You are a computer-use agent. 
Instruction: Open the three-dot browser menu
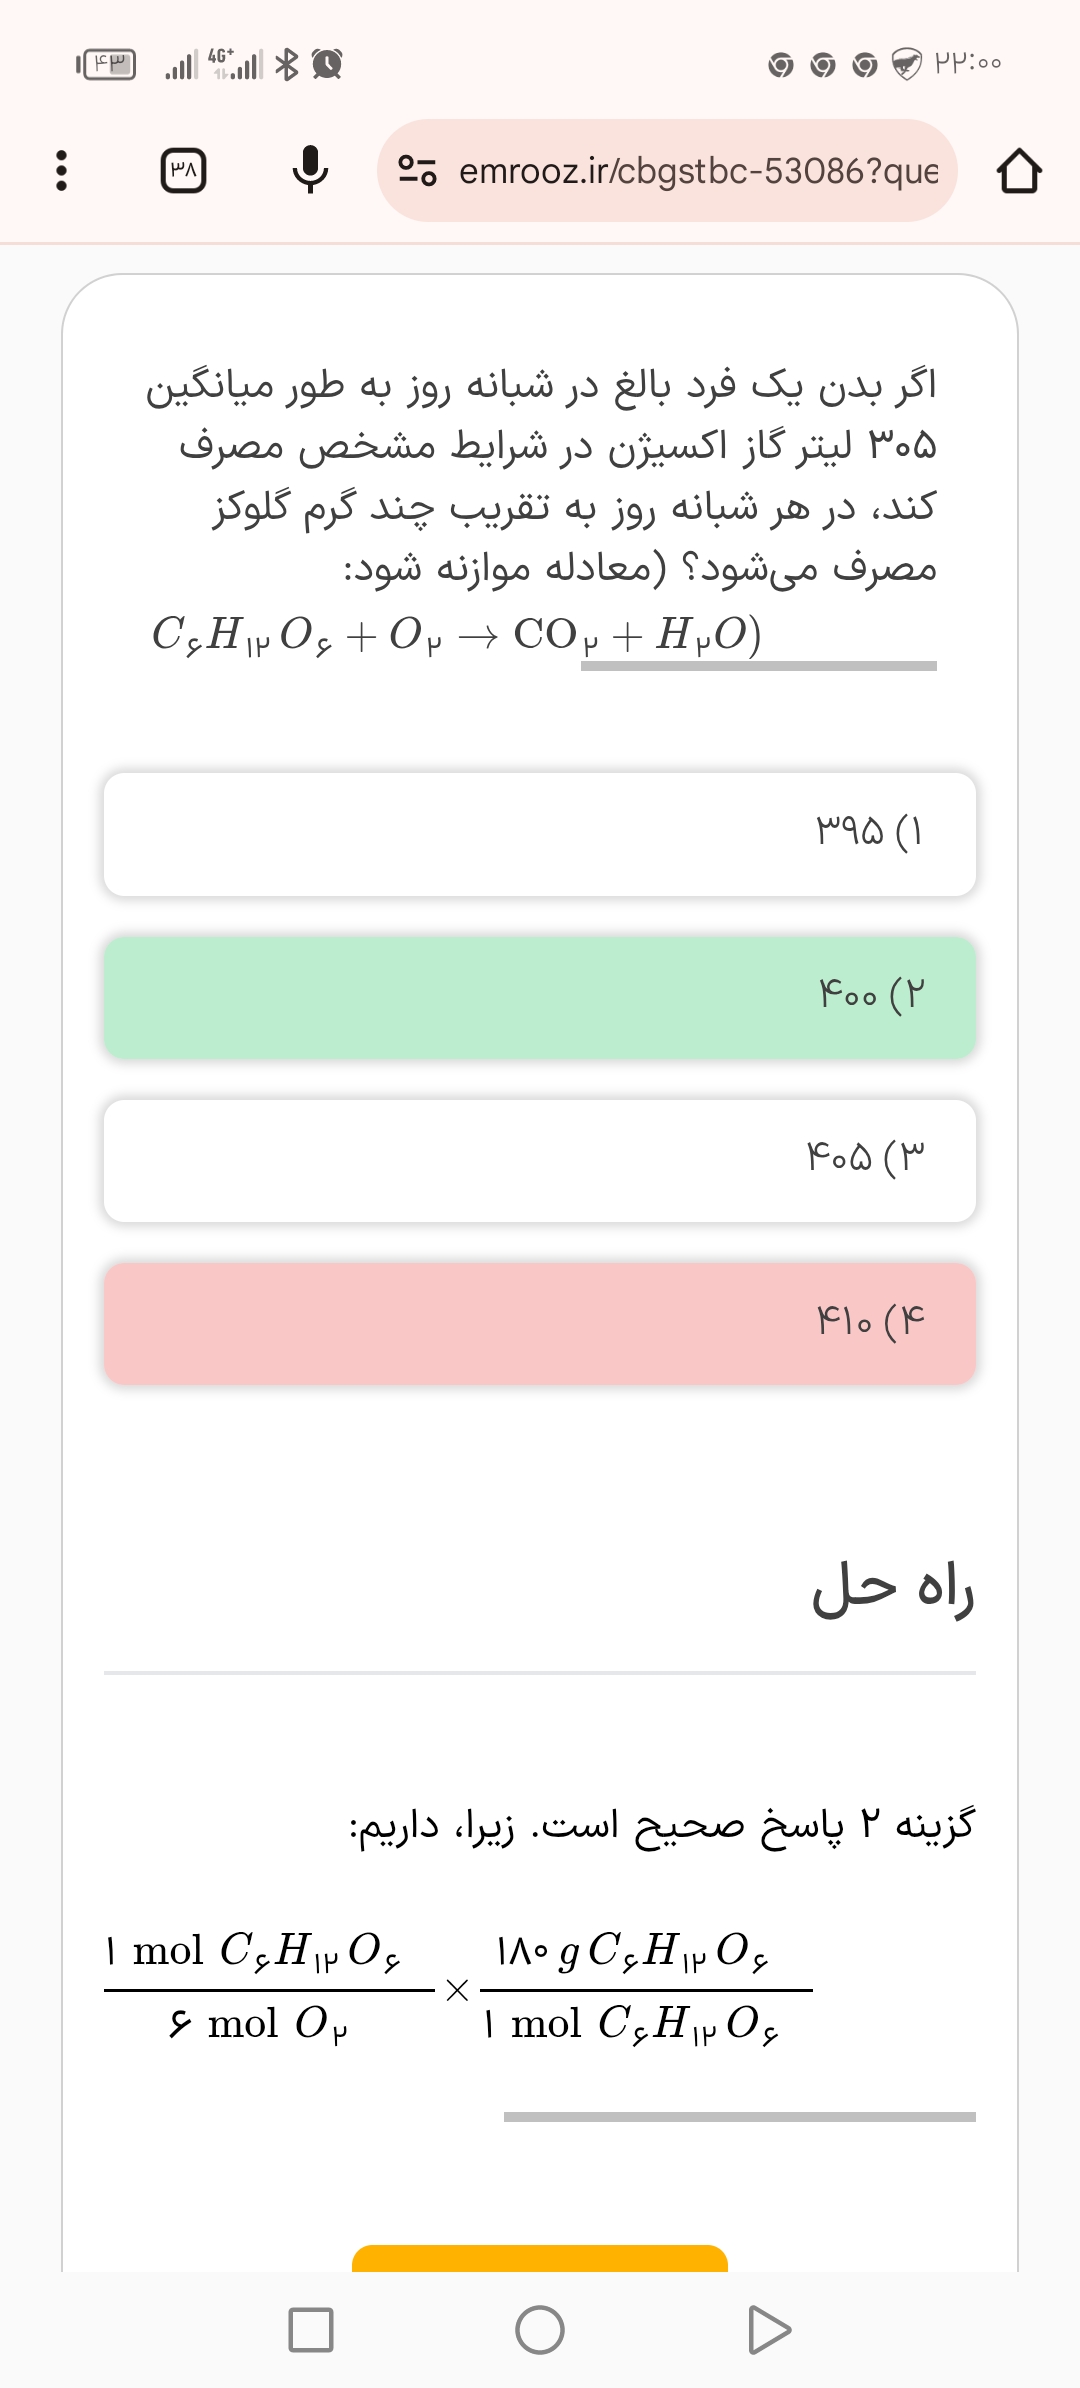[x=62, y=171]
